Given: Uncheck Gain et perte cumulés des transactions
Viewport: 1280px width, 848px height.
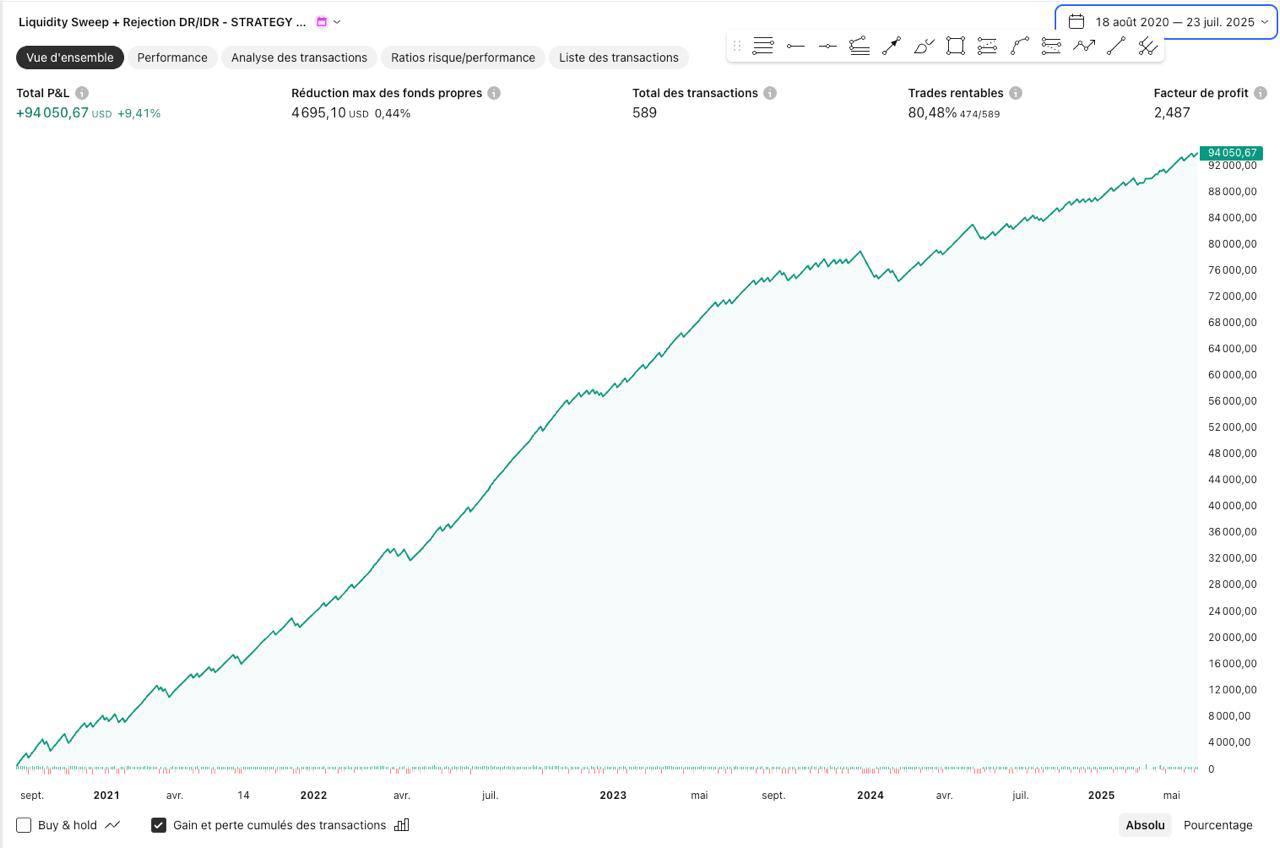Looking at the screenshot, I should click(x=158, y=825).
